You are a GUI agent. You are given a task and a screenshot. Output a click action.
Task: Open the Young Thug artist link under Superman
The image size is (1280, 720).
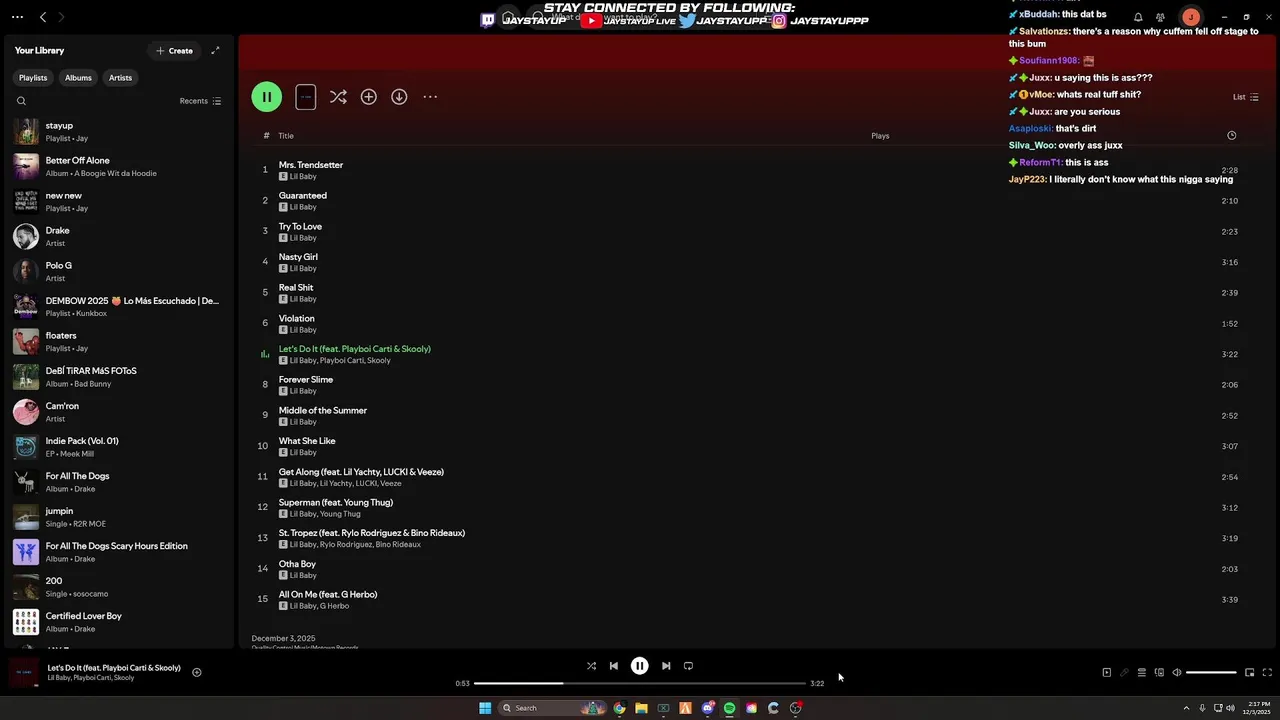point(340,514)
